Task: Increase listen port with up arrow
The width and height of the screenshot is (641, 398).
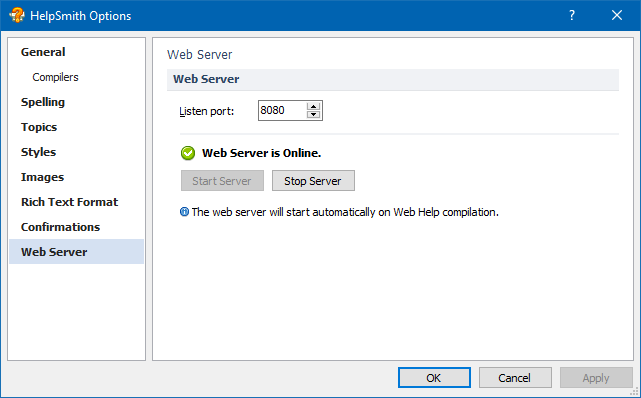Action: click(x=314, y=106)
